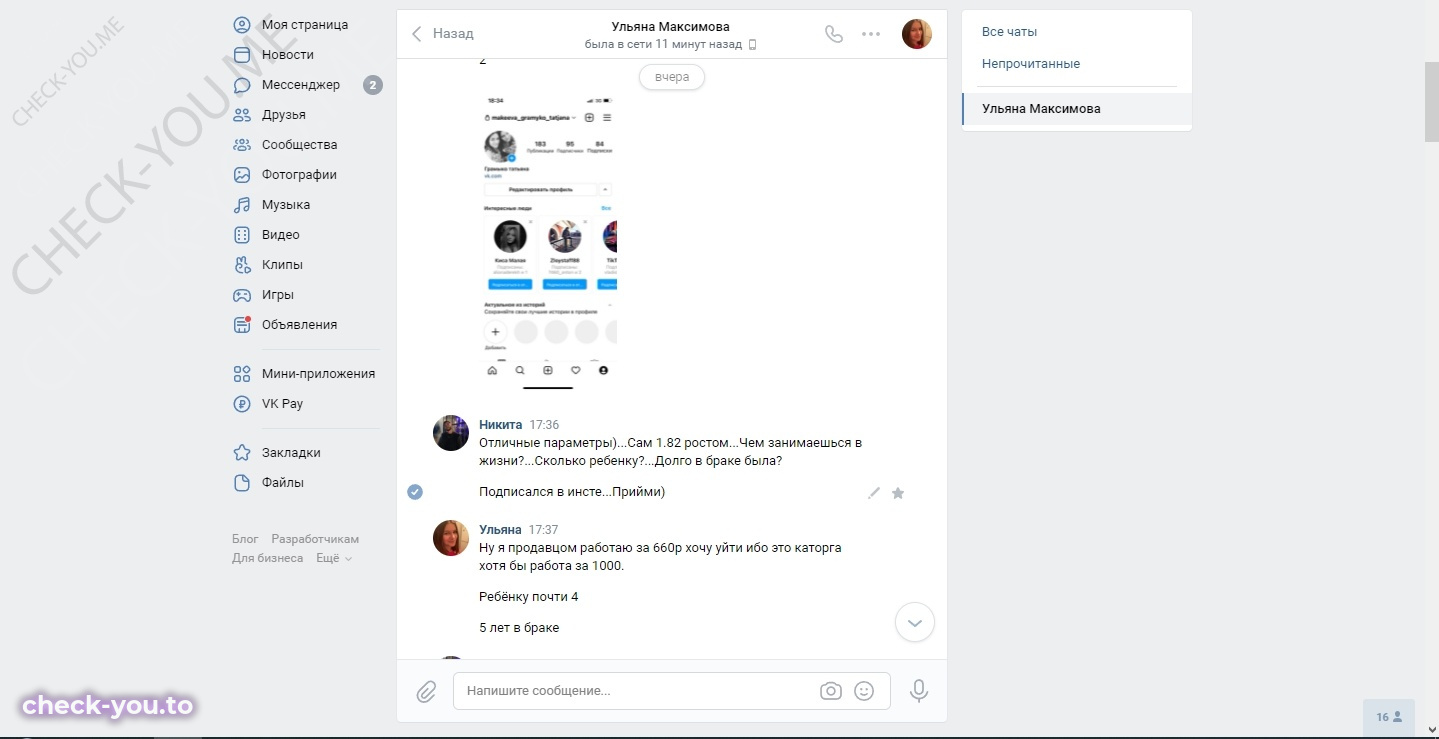Open the 'Разработчикам' footer link

coord(315,539)
